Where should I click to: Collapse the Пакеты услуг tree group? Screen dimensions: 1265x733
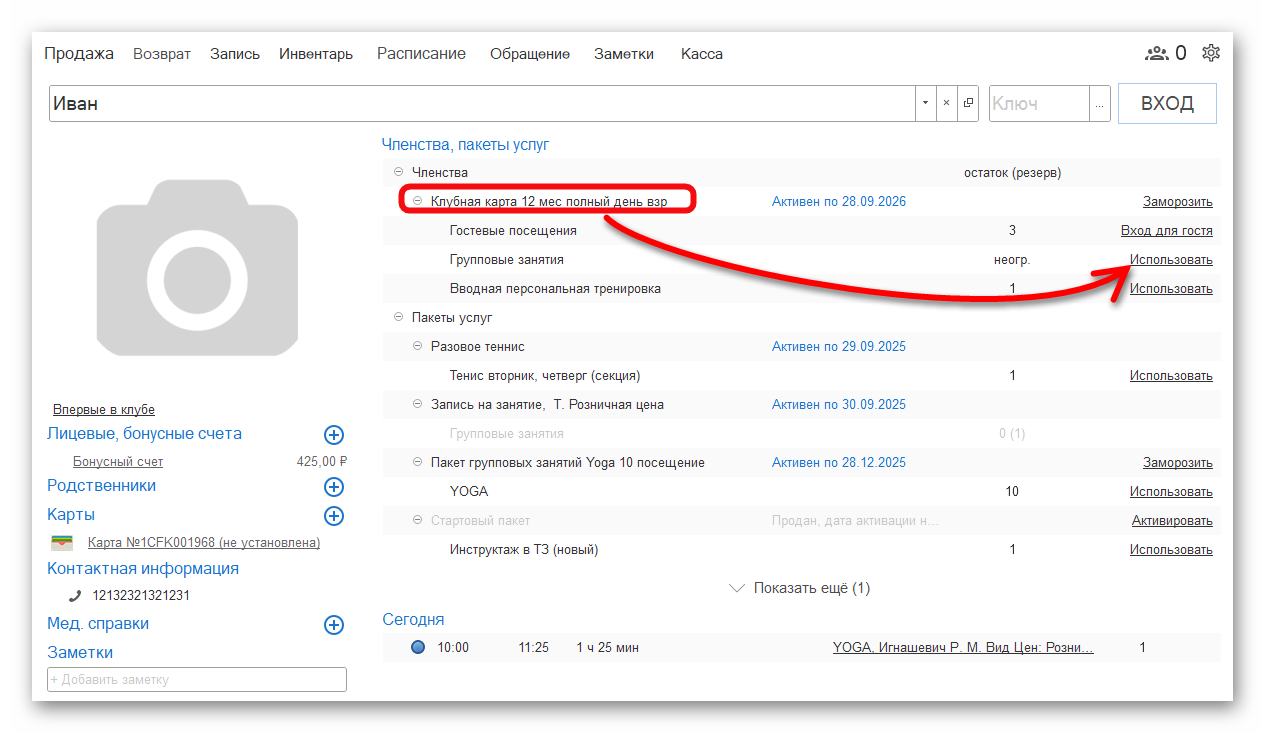click(x=398, y=318)
